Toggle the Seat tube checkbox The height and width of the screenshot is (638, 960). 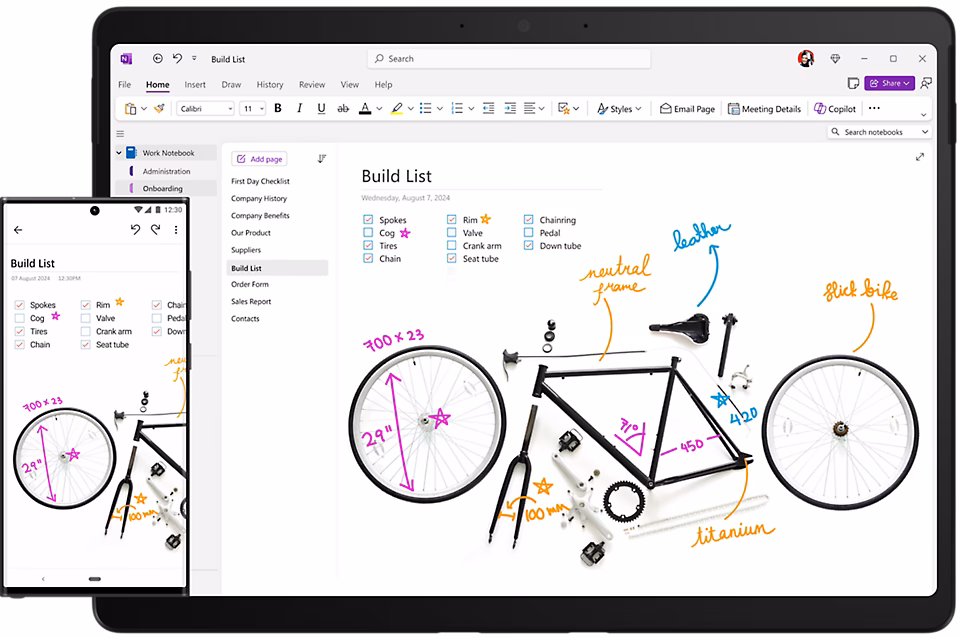452,258
